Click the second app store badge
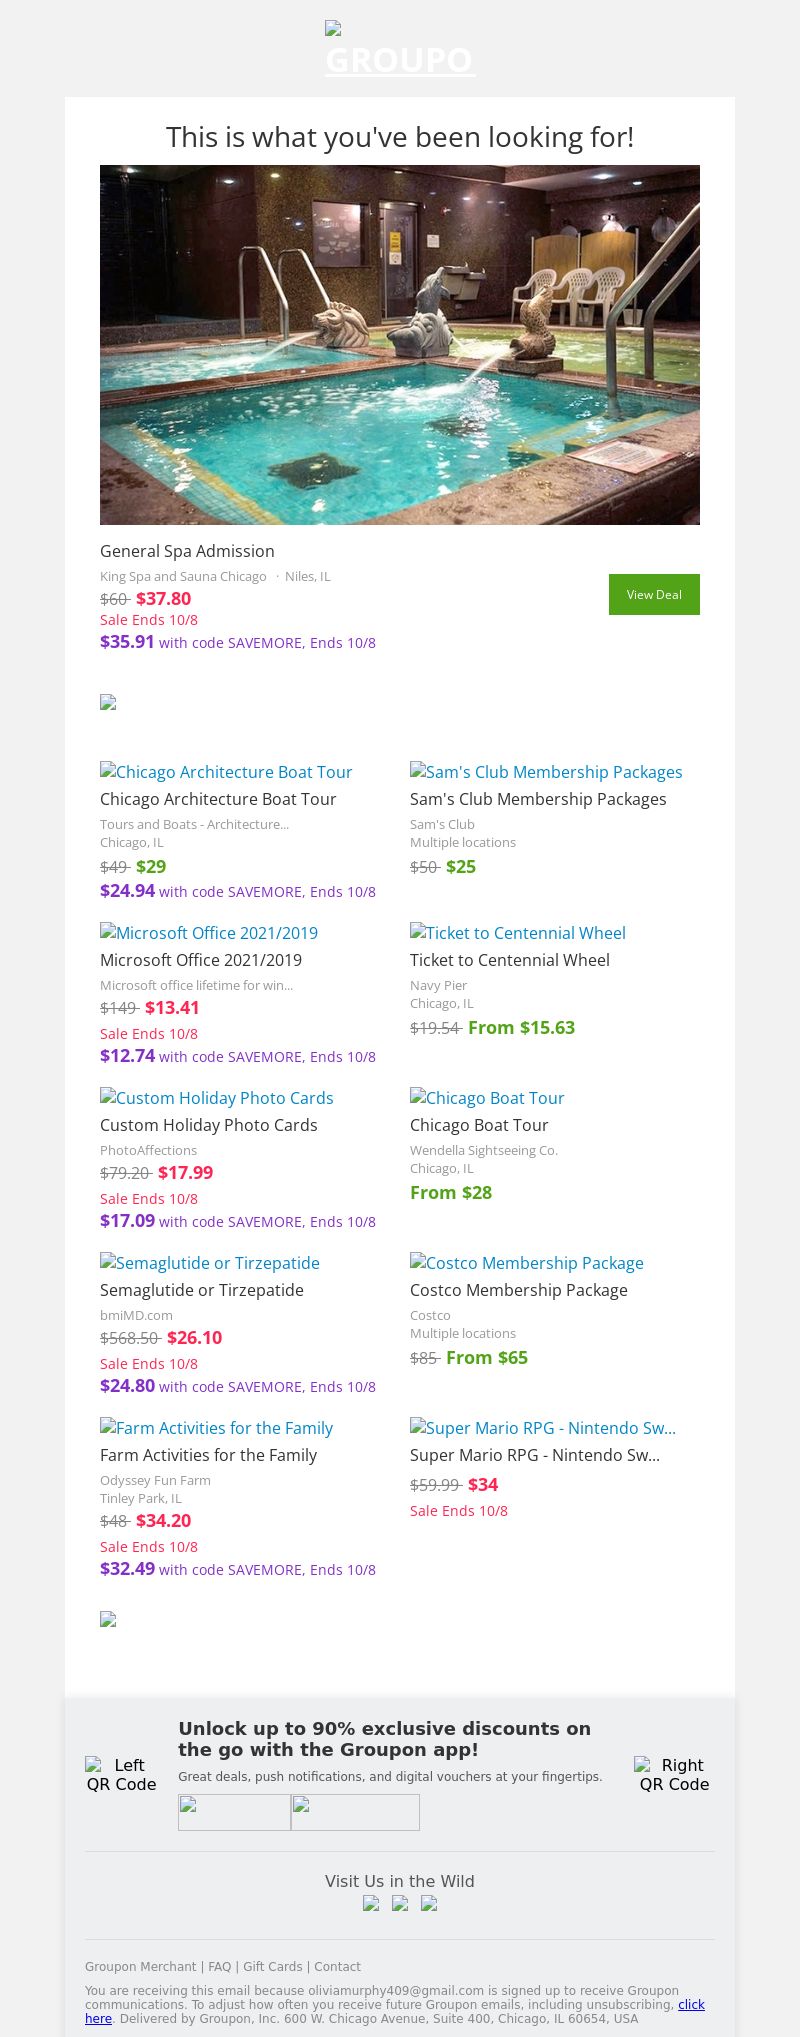The height and width of the screenshot is (2037, 800). (x=355, y=1812)
